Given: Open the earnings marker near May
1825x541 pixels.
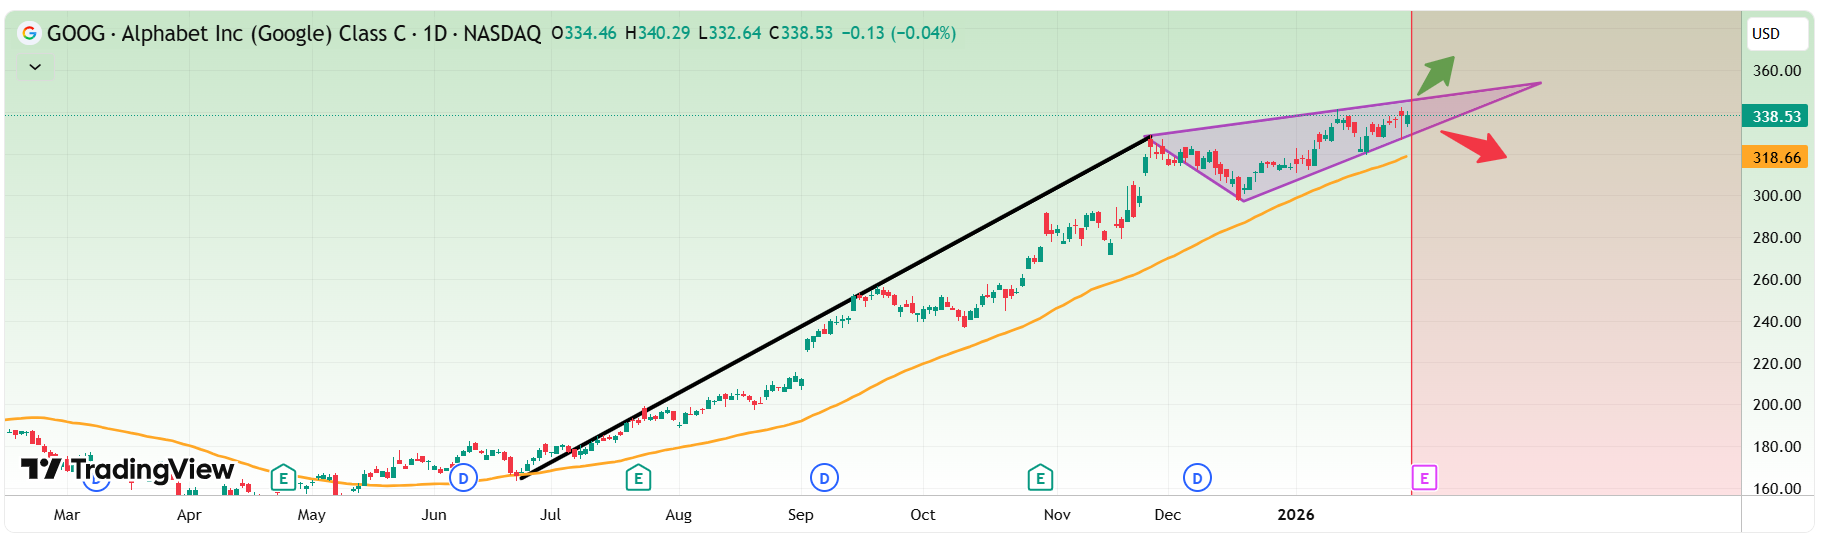Looking at the screenshot, I should pos(283,478).
